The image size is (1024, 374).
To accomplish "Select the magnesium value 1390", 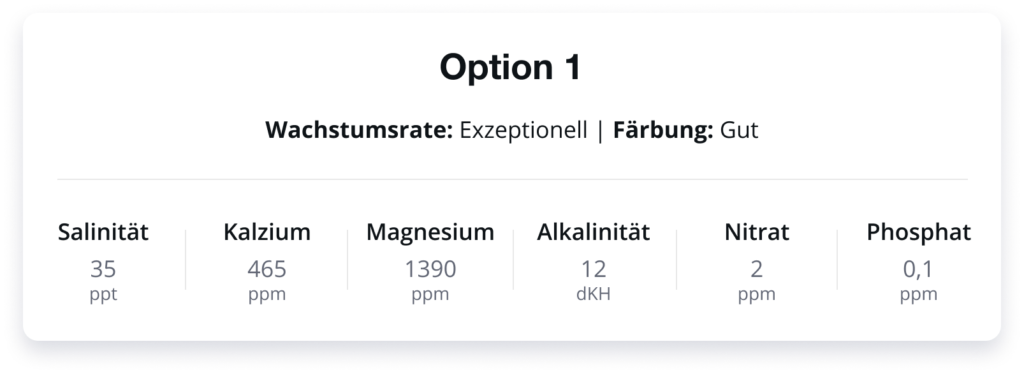I will pos(430,269).
